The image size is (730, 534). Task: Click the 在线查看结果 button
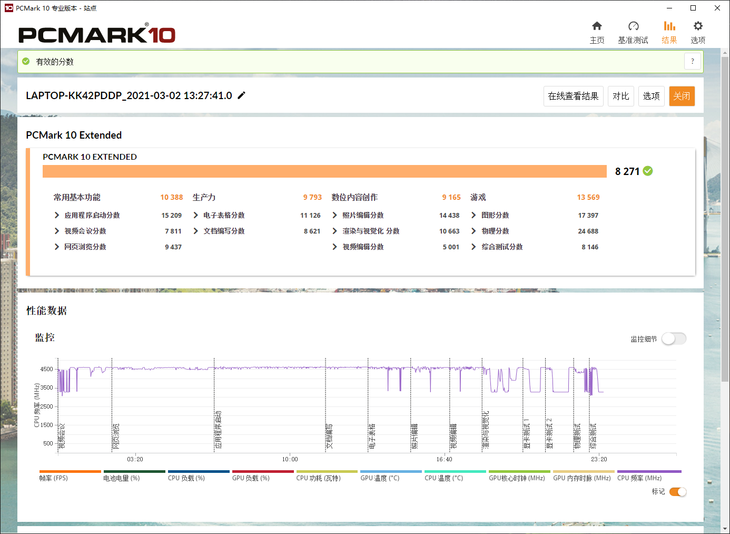tap(573, 96)
